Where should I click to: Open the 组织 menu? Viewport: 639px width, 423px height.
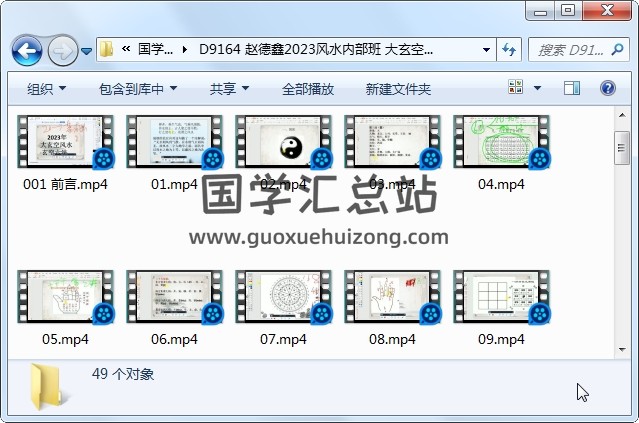46,88
